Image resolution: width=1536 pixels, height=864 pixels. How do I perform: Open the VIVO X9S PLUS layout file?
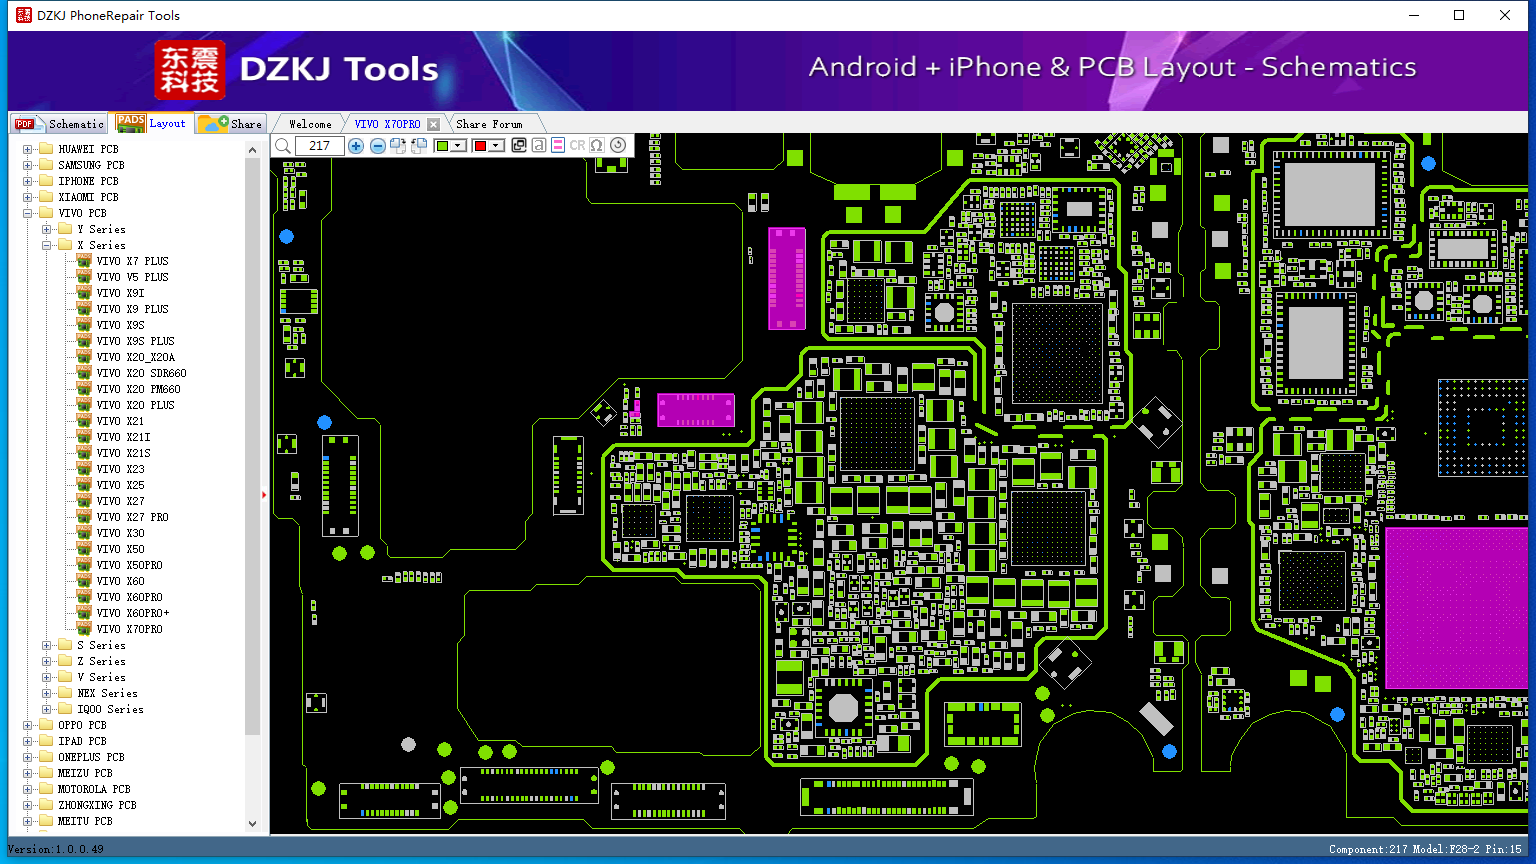[135, 341]
